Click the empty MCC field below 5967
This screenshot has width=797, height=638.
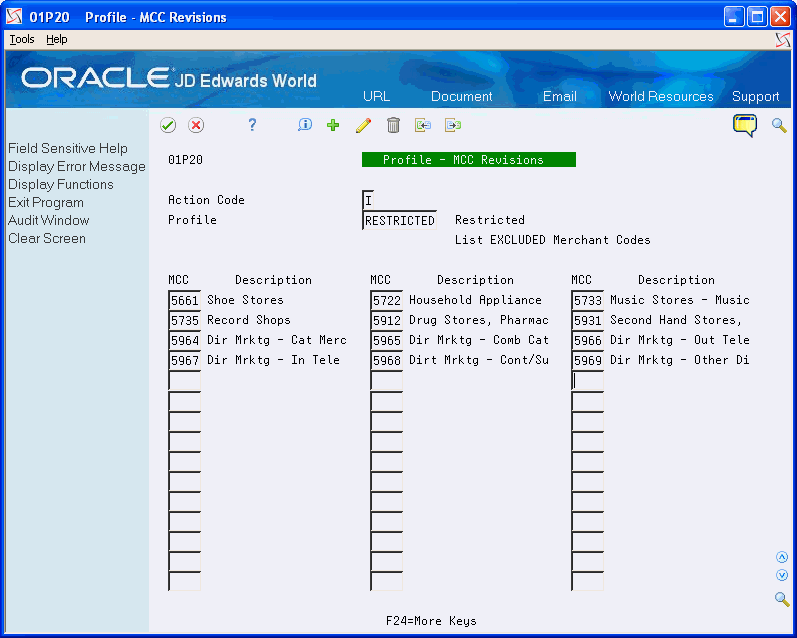pos(185,380)
